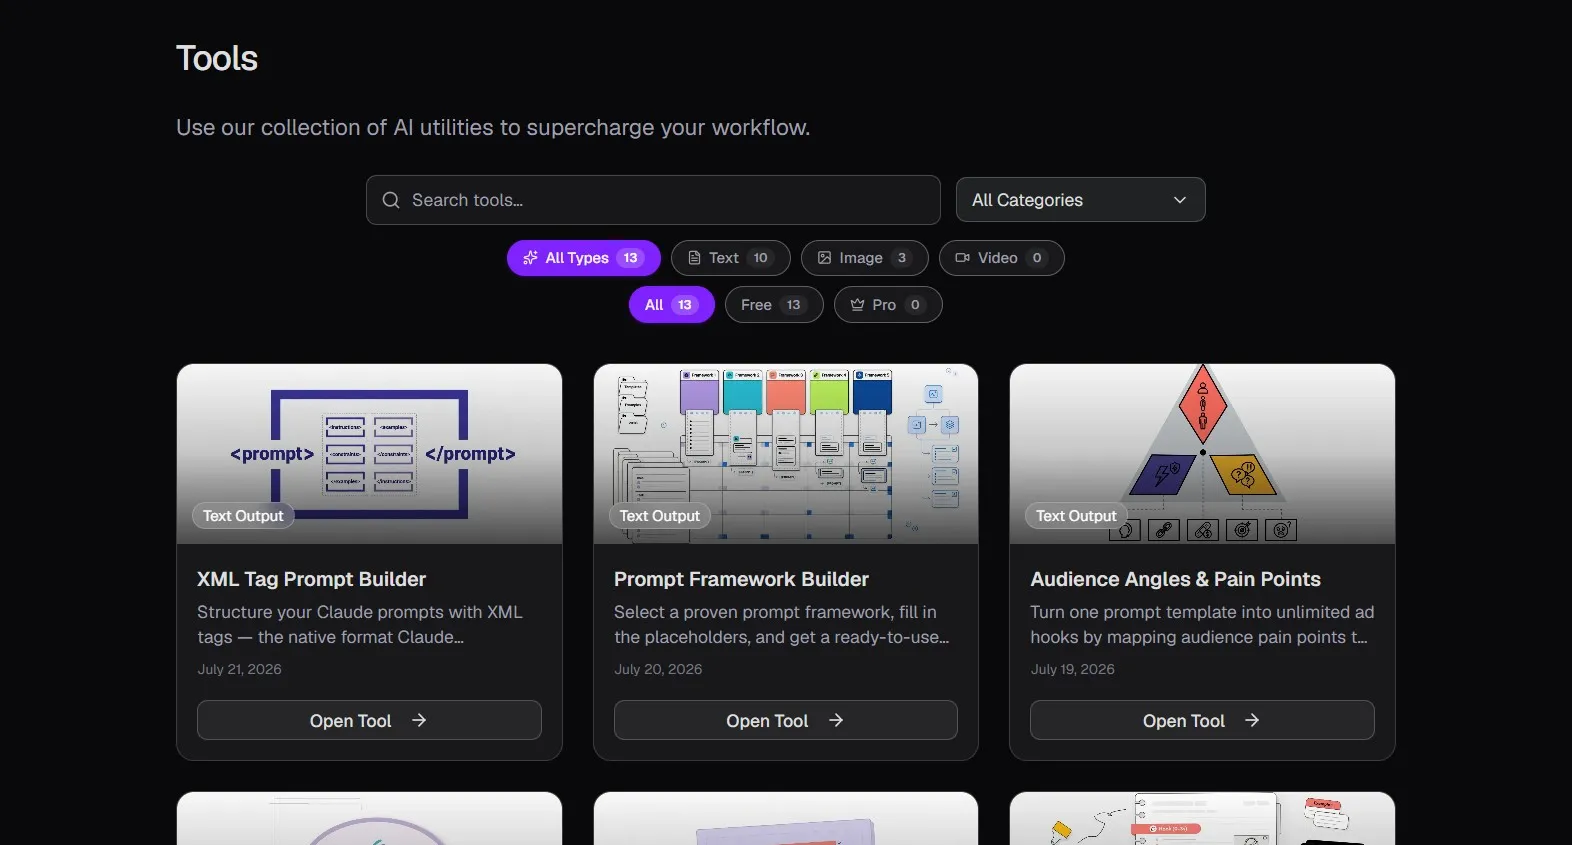This screenshot has width=1572, height=845.
Task: Click count badge 10 on Text filter
Action: [761, 258]
